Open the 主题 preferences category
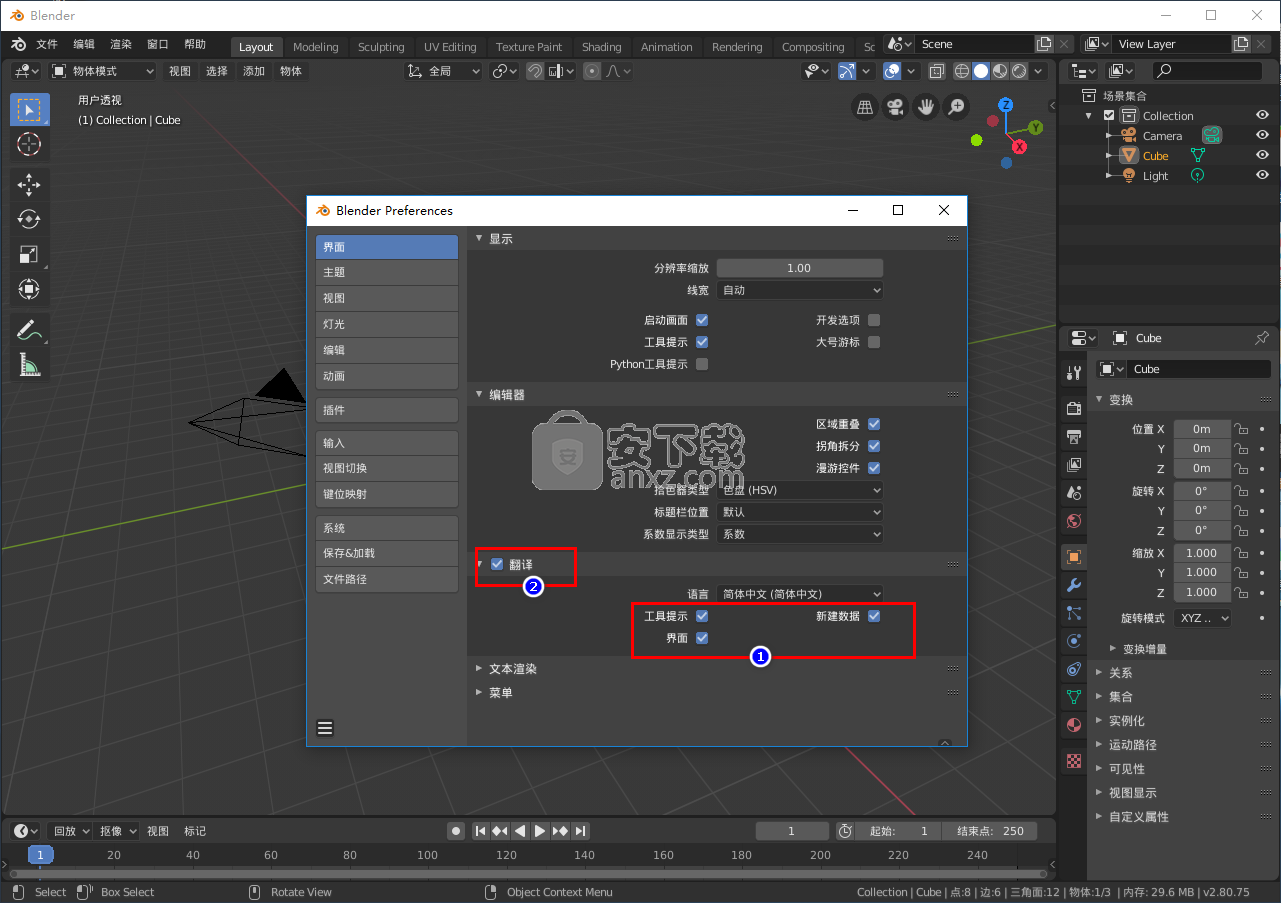This screenshot has width=1281, height=903. coord(387,272)
